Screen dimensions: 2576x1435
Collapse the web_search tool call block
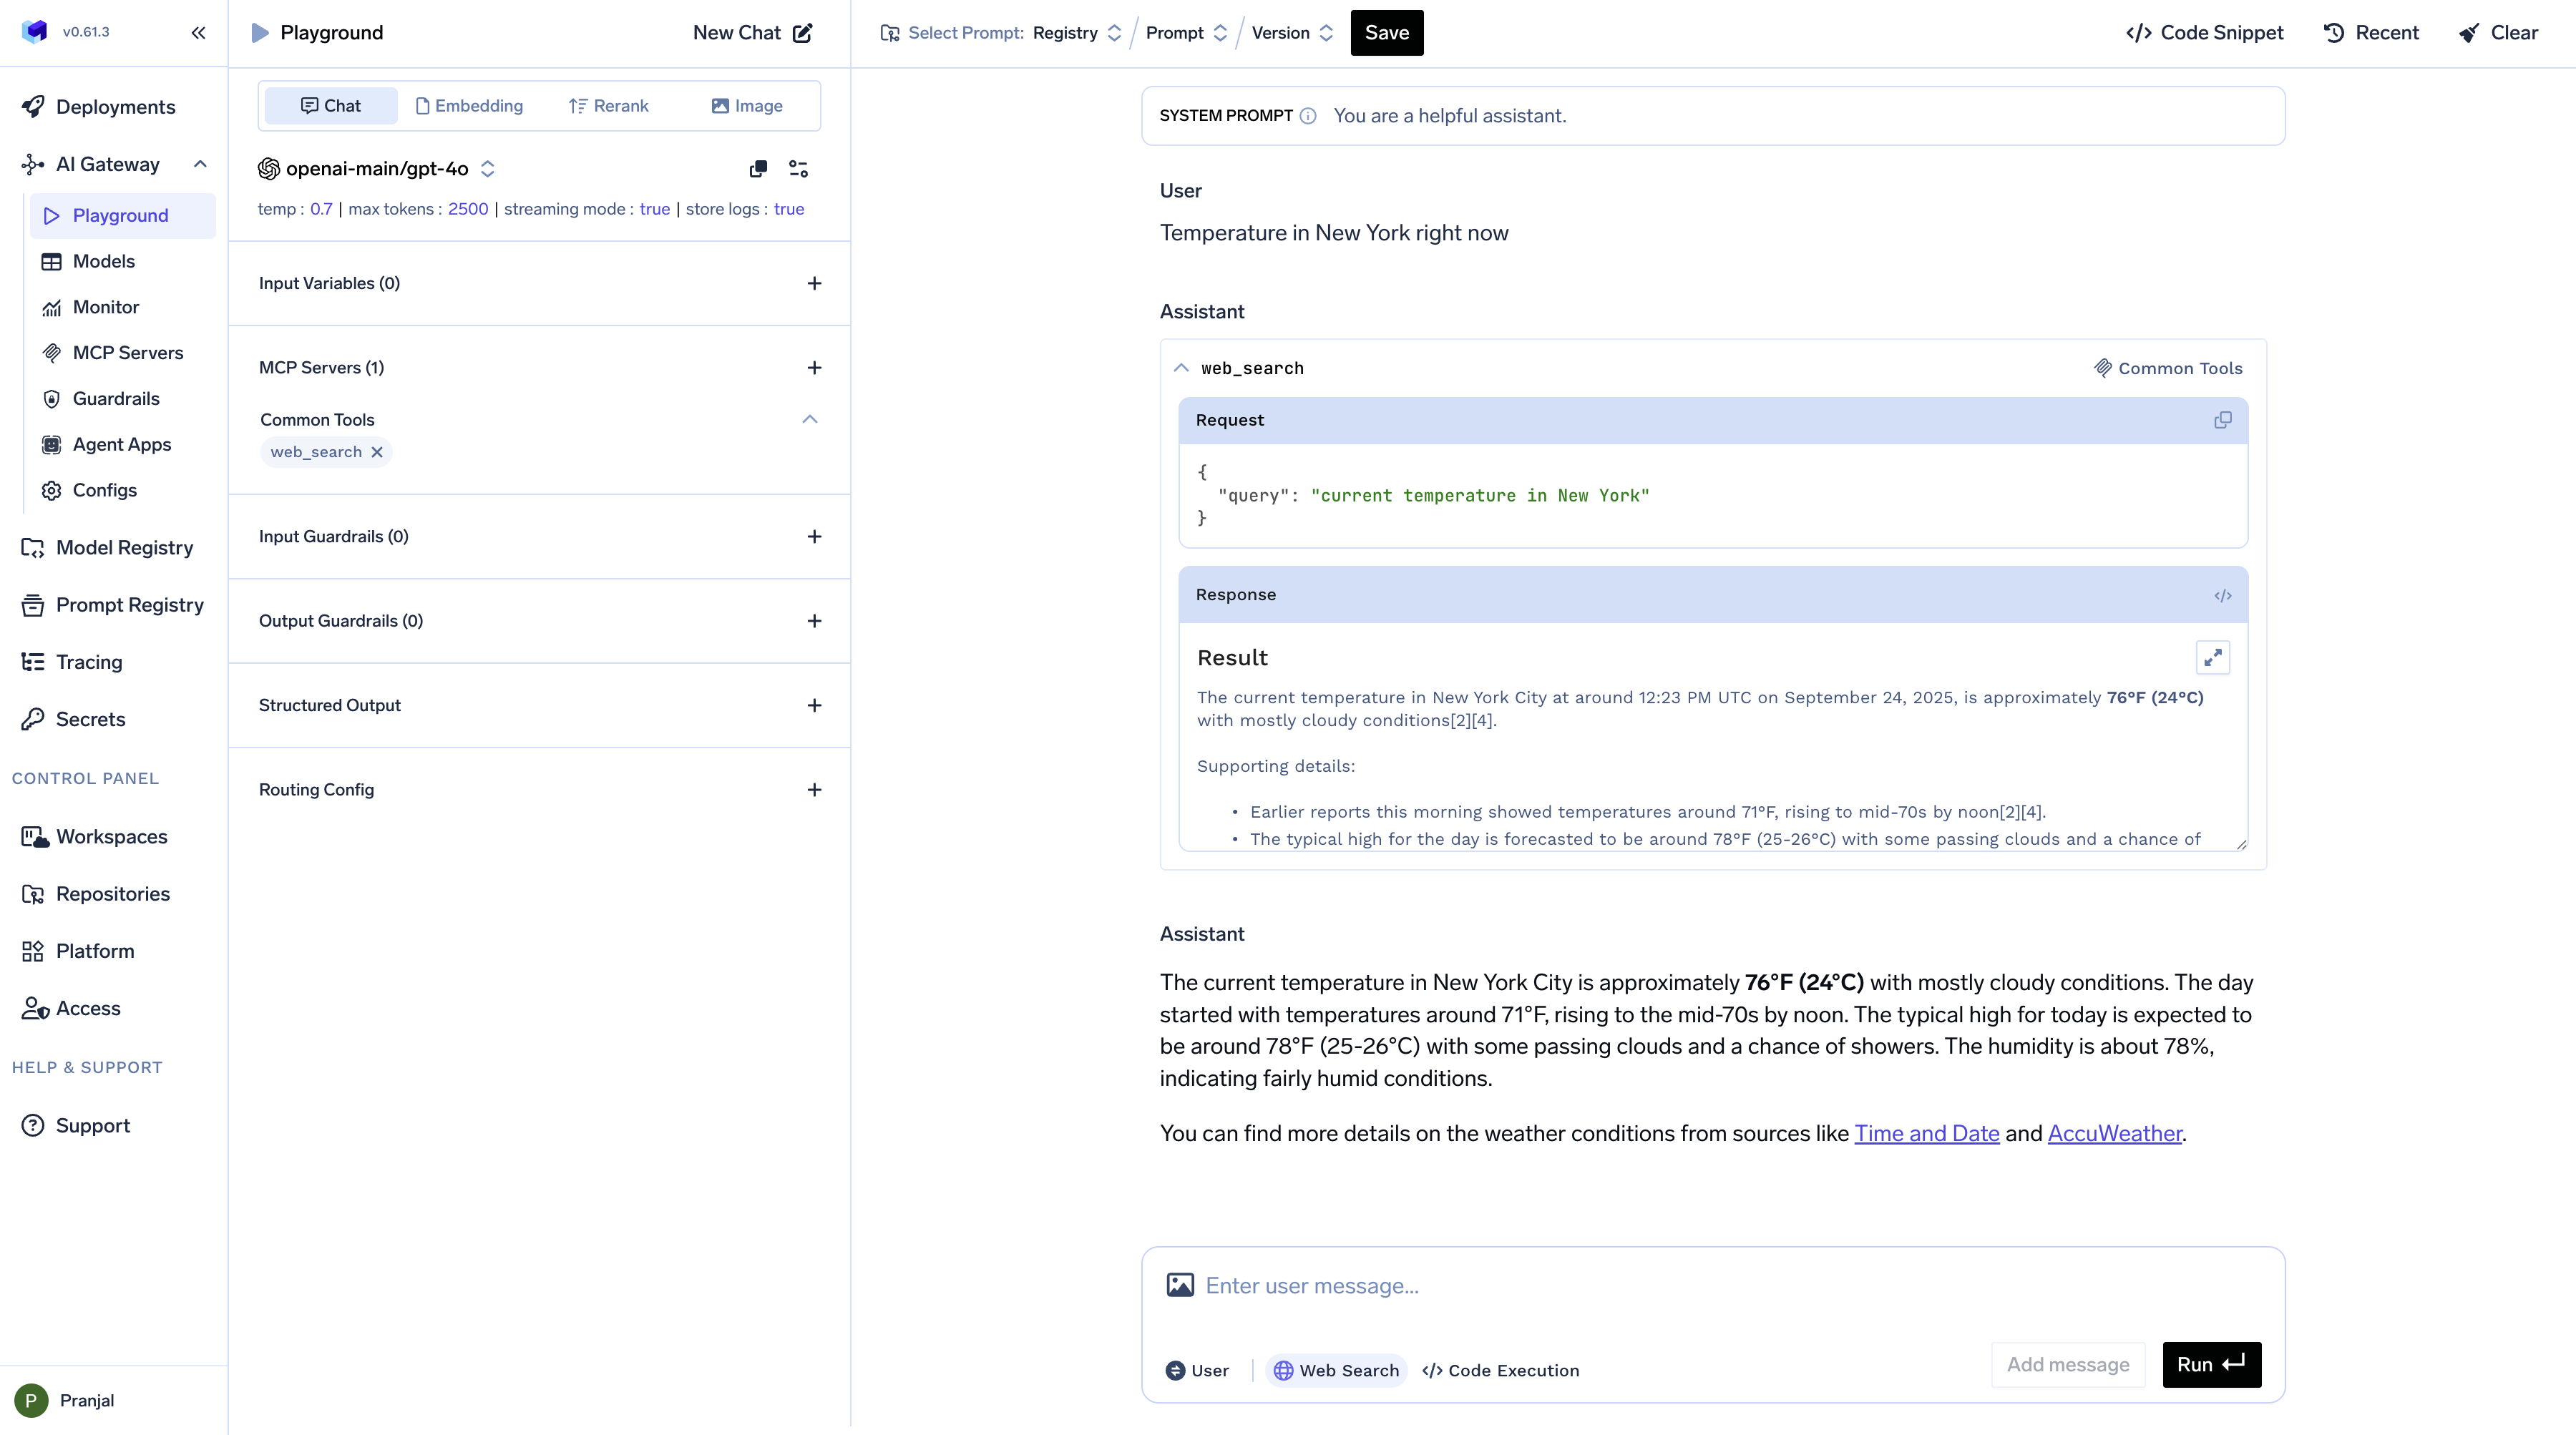[x=1181, y=368]
